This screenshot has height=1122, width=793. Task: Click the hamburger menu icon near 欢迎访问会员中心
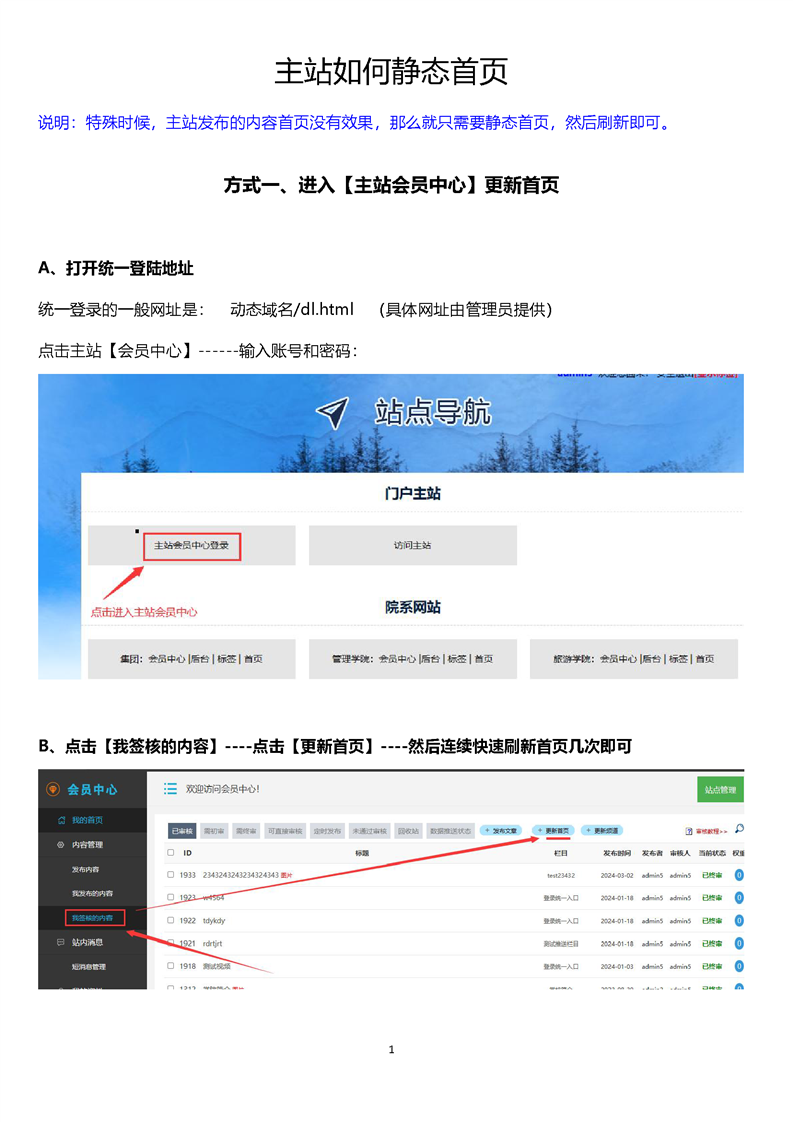(170, 789)
